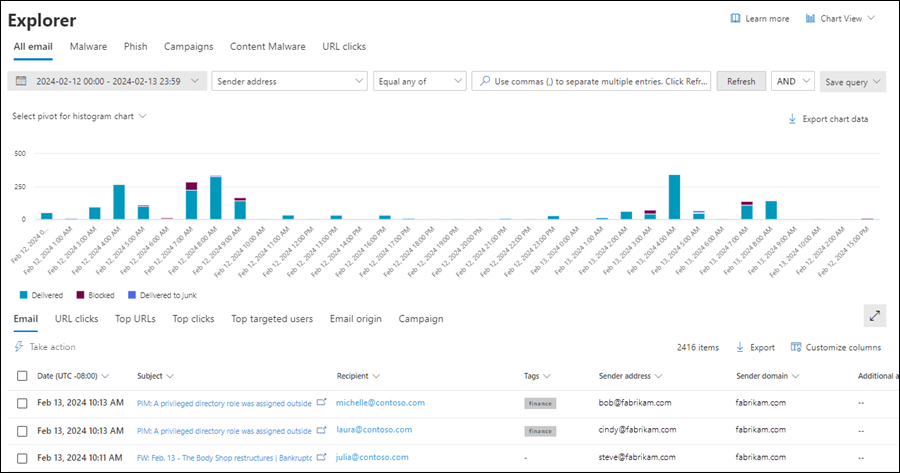
Task: Open the Top targeted users tab
Action: (272, 319)
